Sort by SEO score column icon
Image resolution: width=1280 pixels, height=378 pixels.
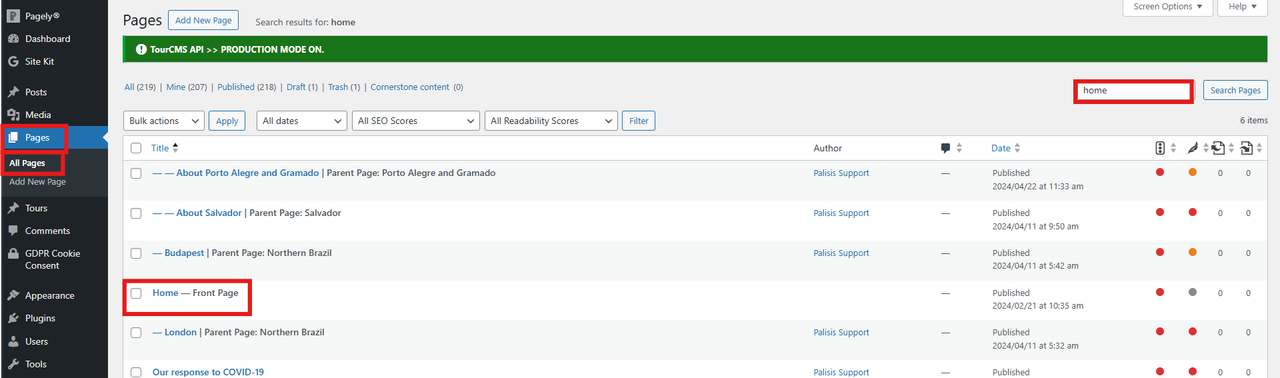tap(1160, 148)
